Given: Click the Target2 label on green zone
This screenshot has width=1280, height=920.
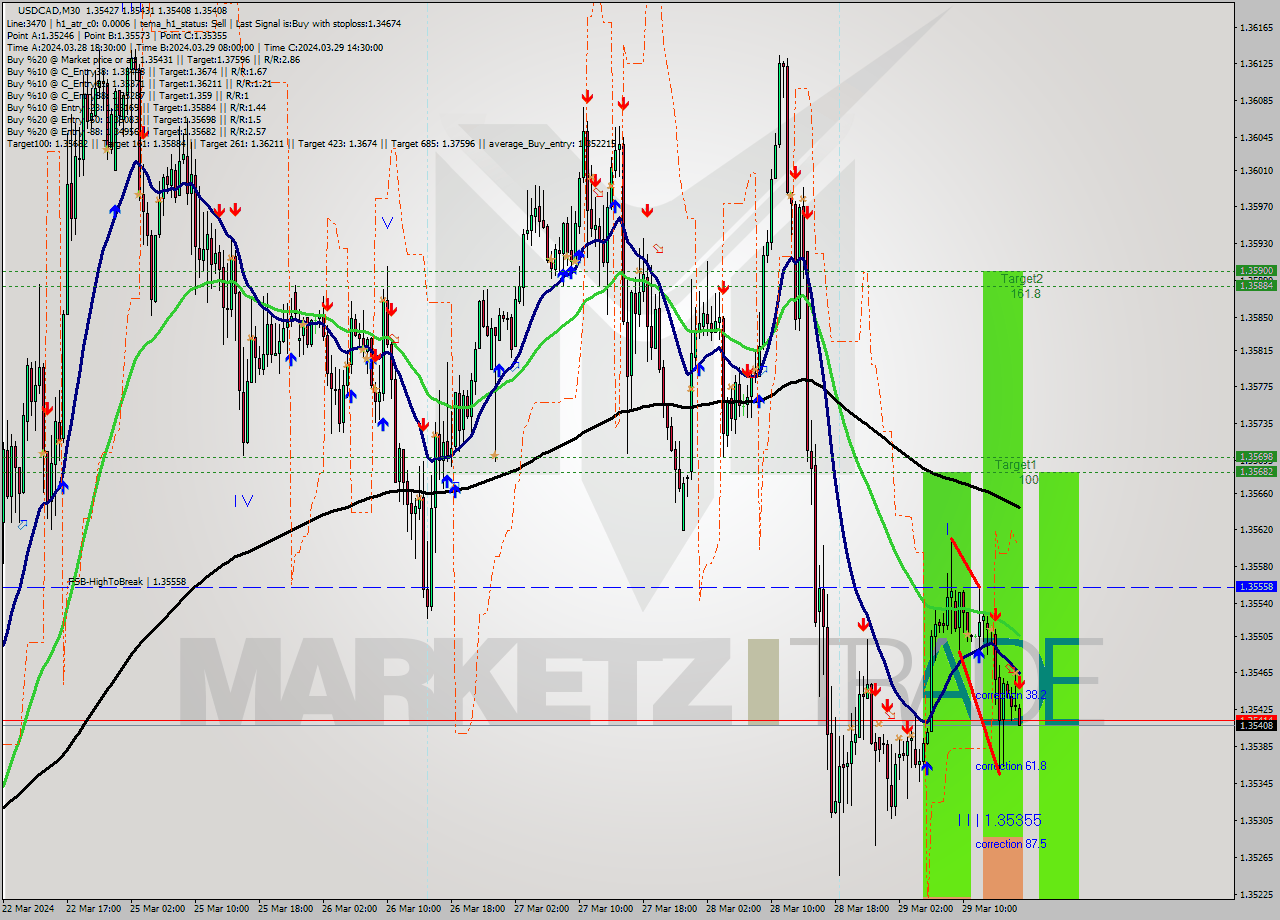Looking at the screenshot, I should (1022, 279).
